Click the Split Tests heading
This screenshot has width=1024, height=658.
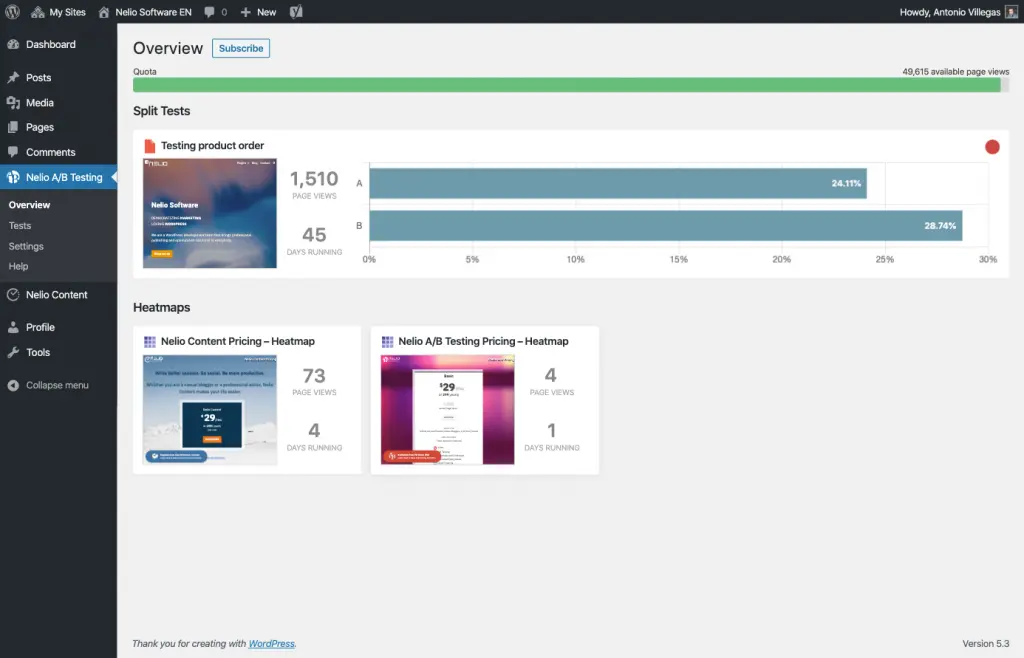click(x=162, y=111)
